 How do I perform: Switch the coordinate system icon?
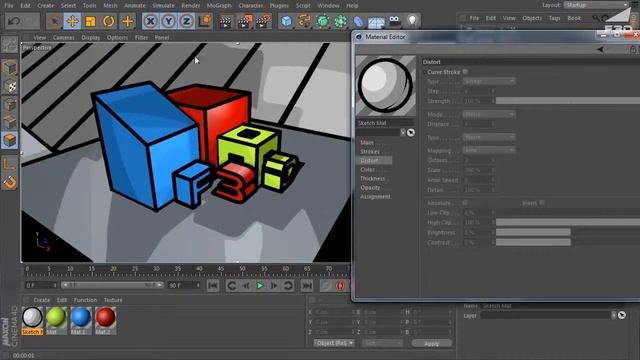(205, 21)
